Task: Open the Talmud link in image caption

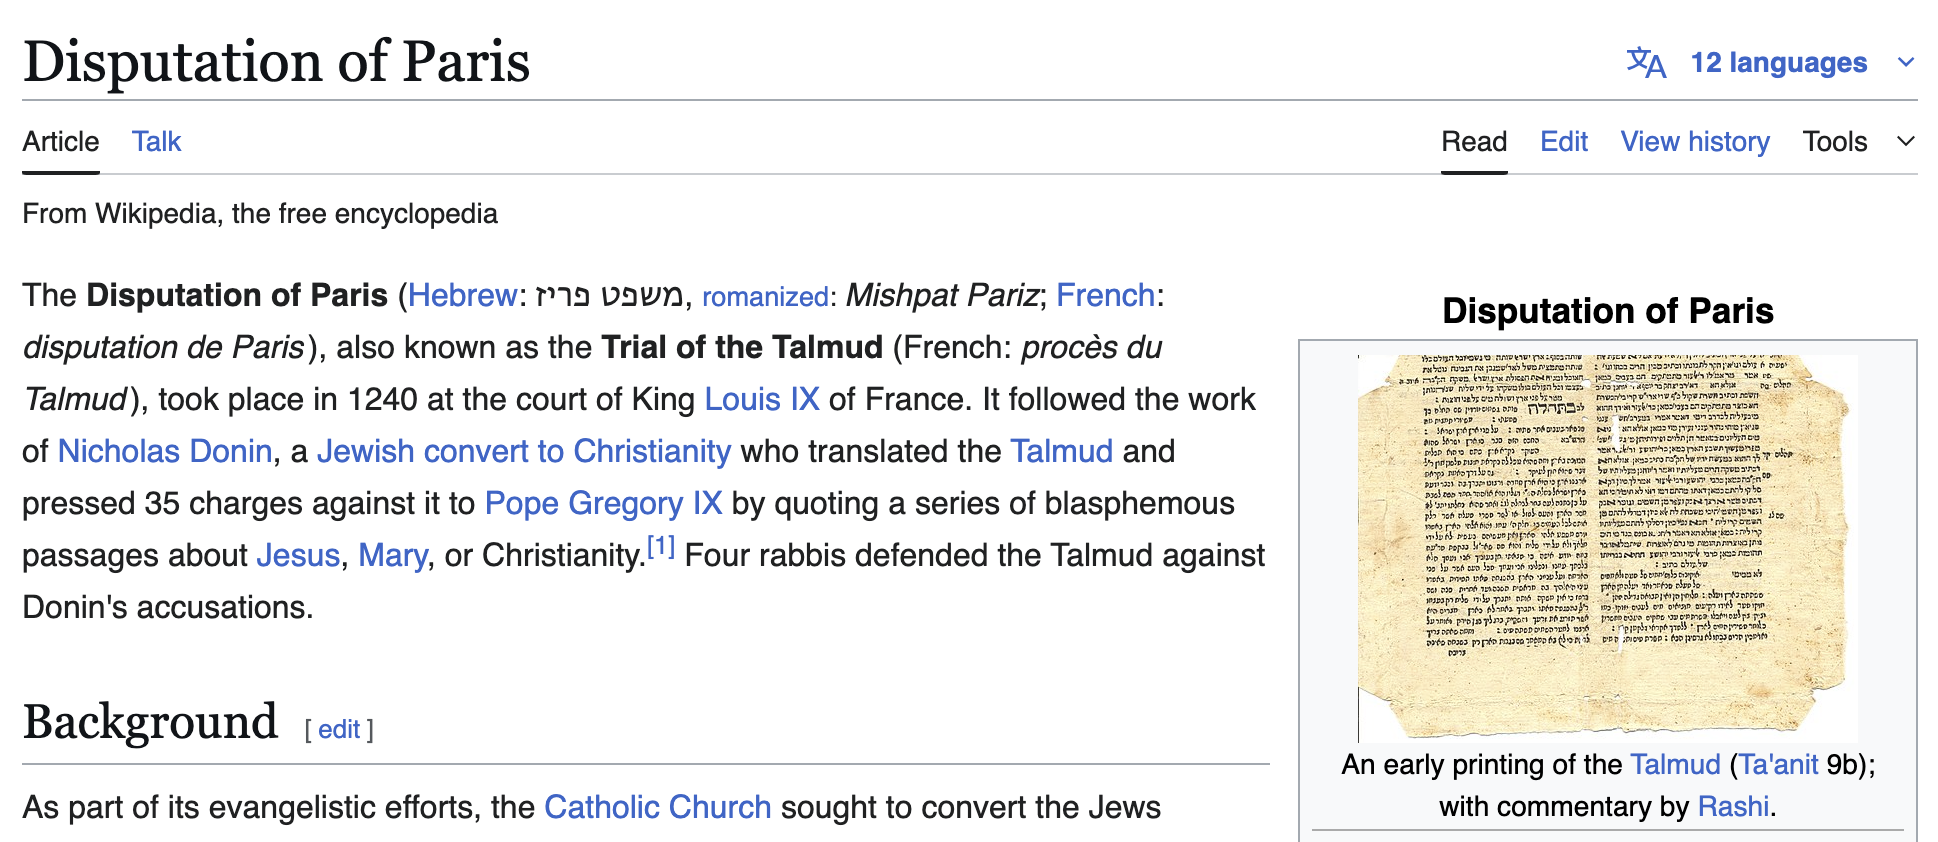Action: 1675,765
